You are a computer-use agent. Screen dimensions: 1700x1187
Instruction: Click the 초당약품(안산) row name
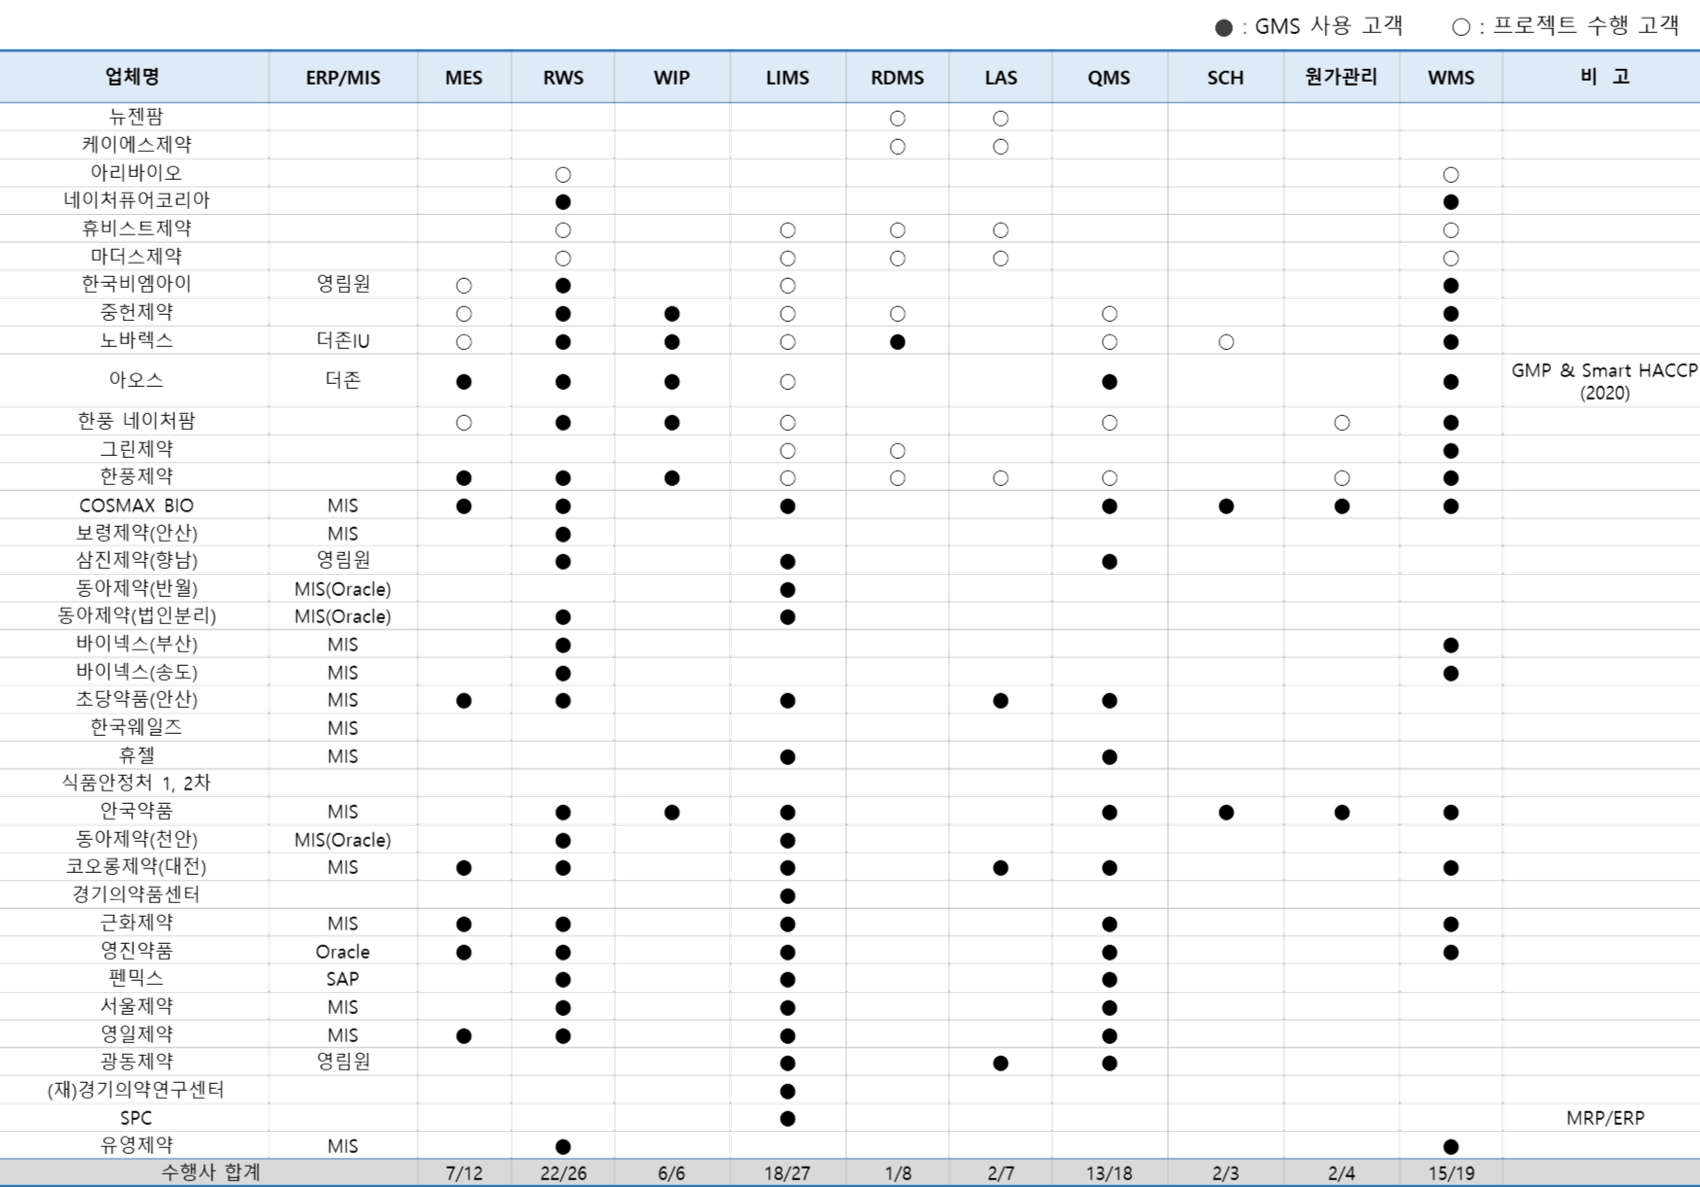click(x=136, y=699)
